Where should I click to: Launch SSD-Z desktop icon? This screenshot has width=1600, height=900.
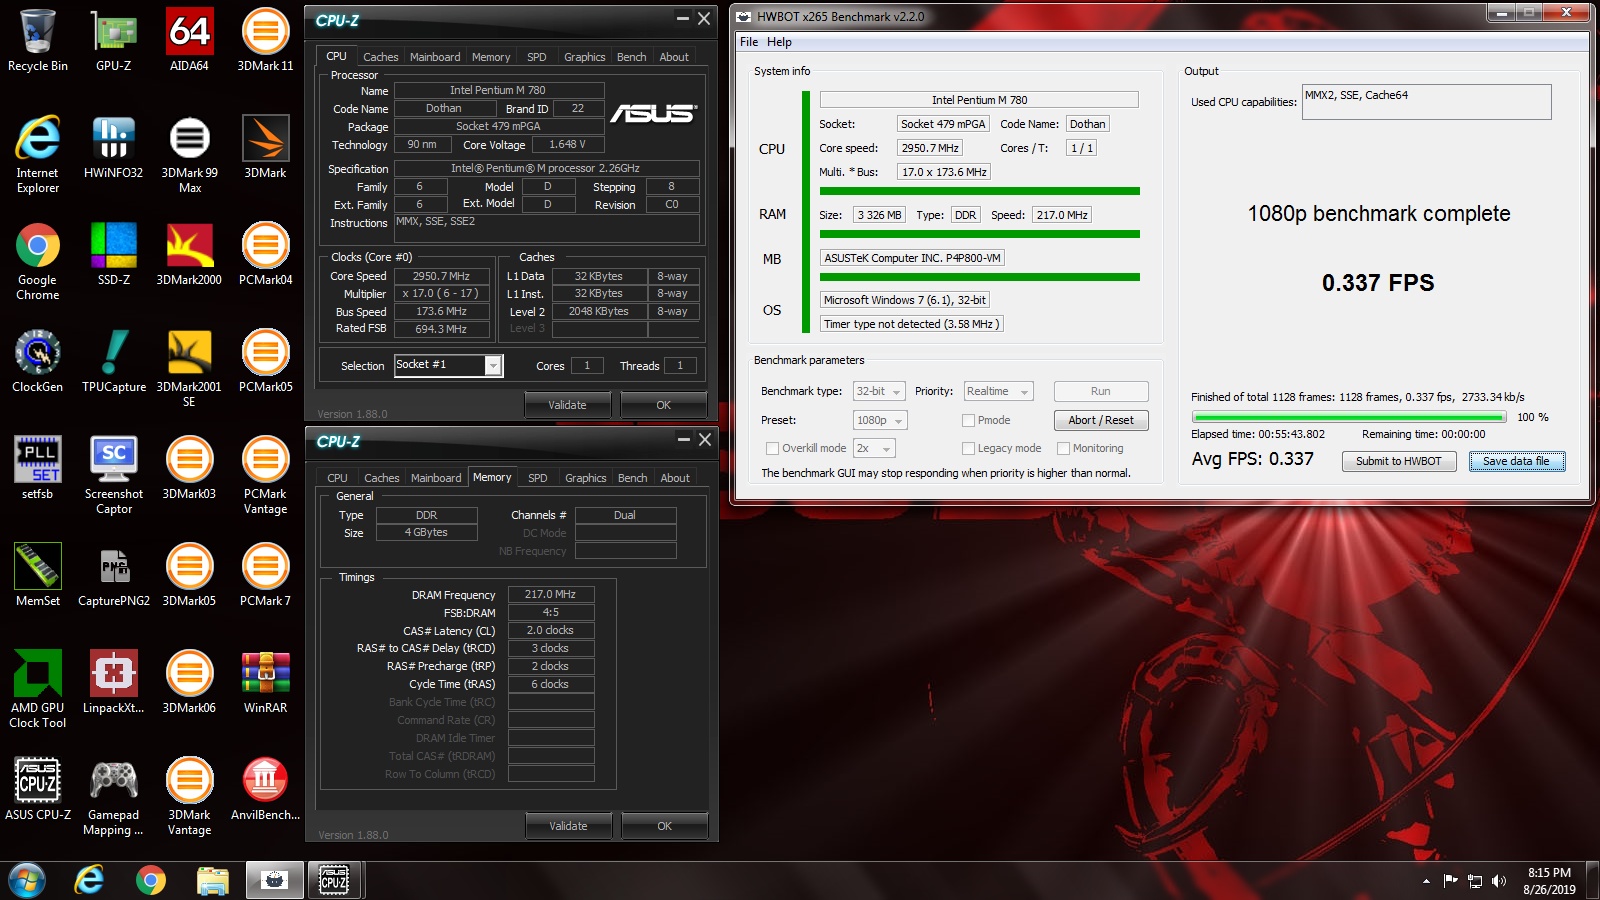coord(114,255)
